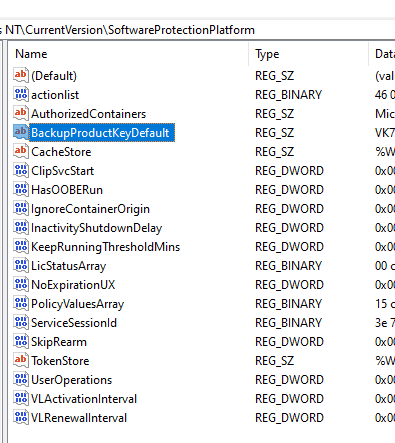Select the ClipSvcStart DWORD icon

(20, 170)
